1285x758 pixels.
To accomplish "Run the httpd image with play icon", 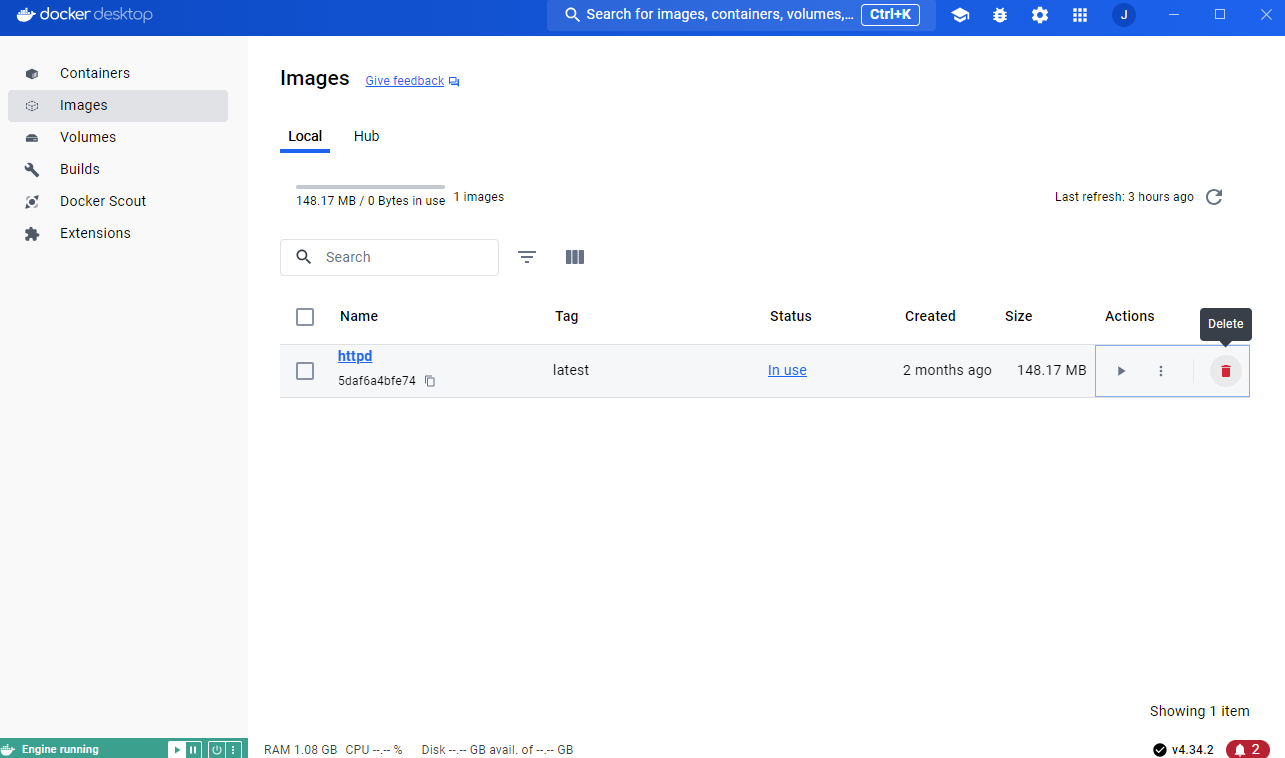I will 1121,371.
